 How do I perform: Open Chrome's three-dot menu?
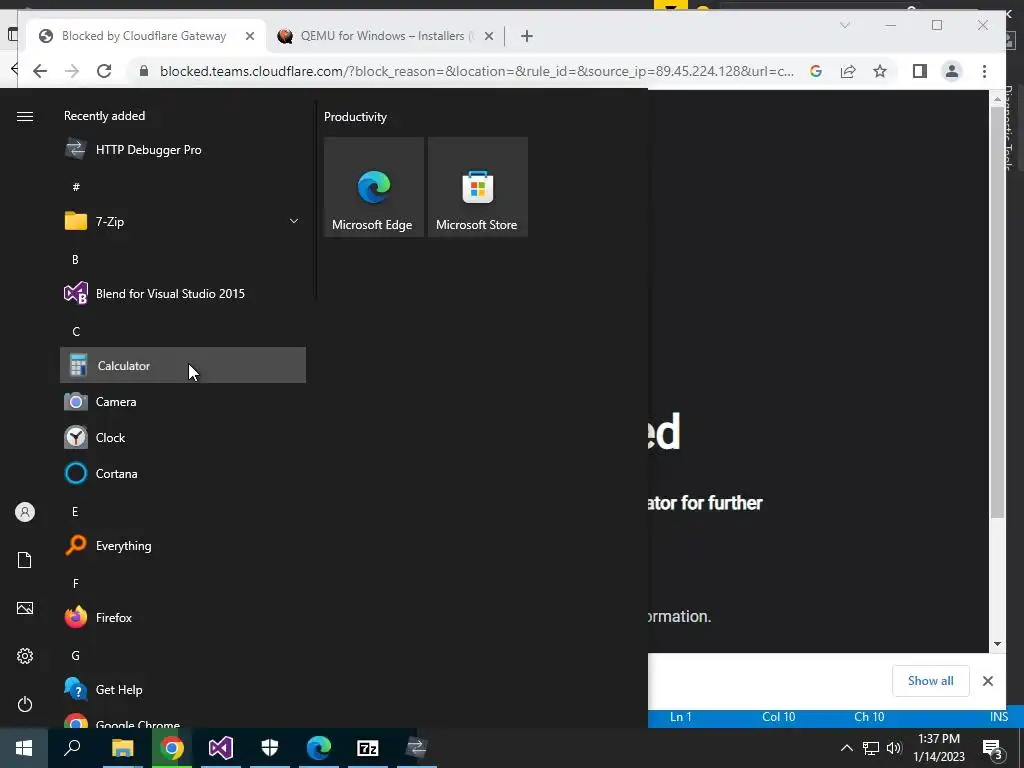pos(984,71)
